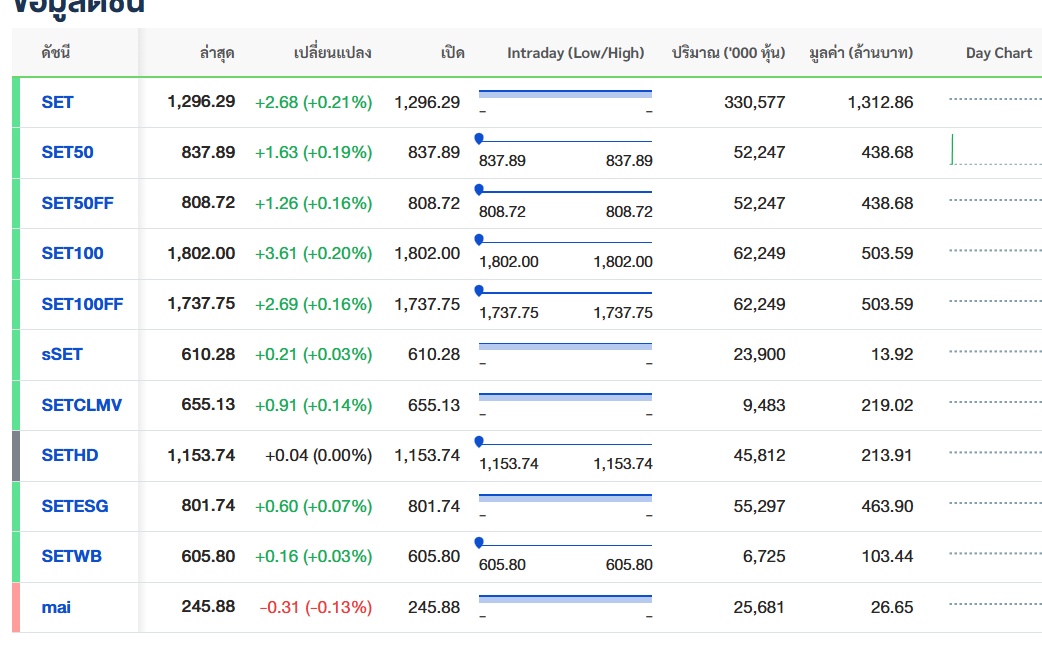Click the SET50 day chart thumbnail
Image resolution: width=1042 pixels, height=652 pixels.
pos(995,151)
